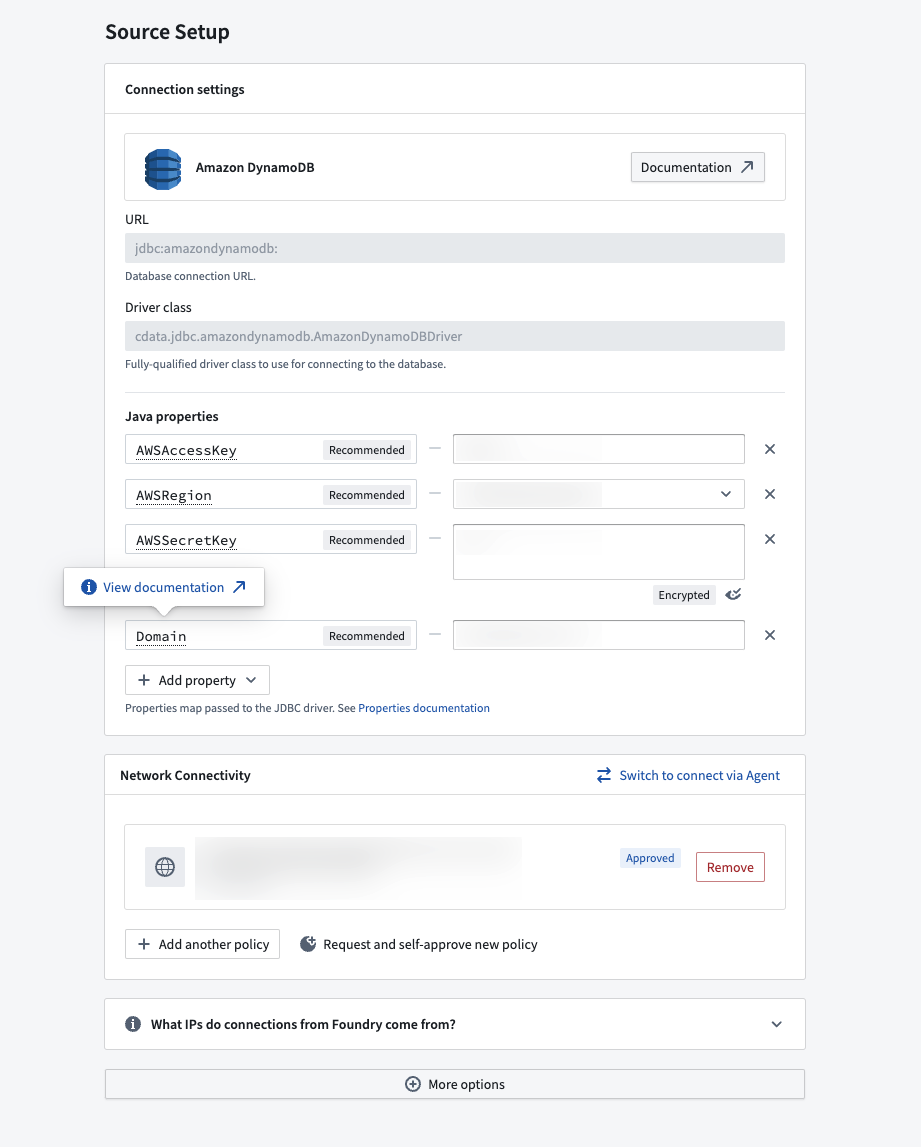The width and height of the screenshot is (921, 1147).
Task: Click the info icon beside Foundry IPs question
Action: [133, 1024]
